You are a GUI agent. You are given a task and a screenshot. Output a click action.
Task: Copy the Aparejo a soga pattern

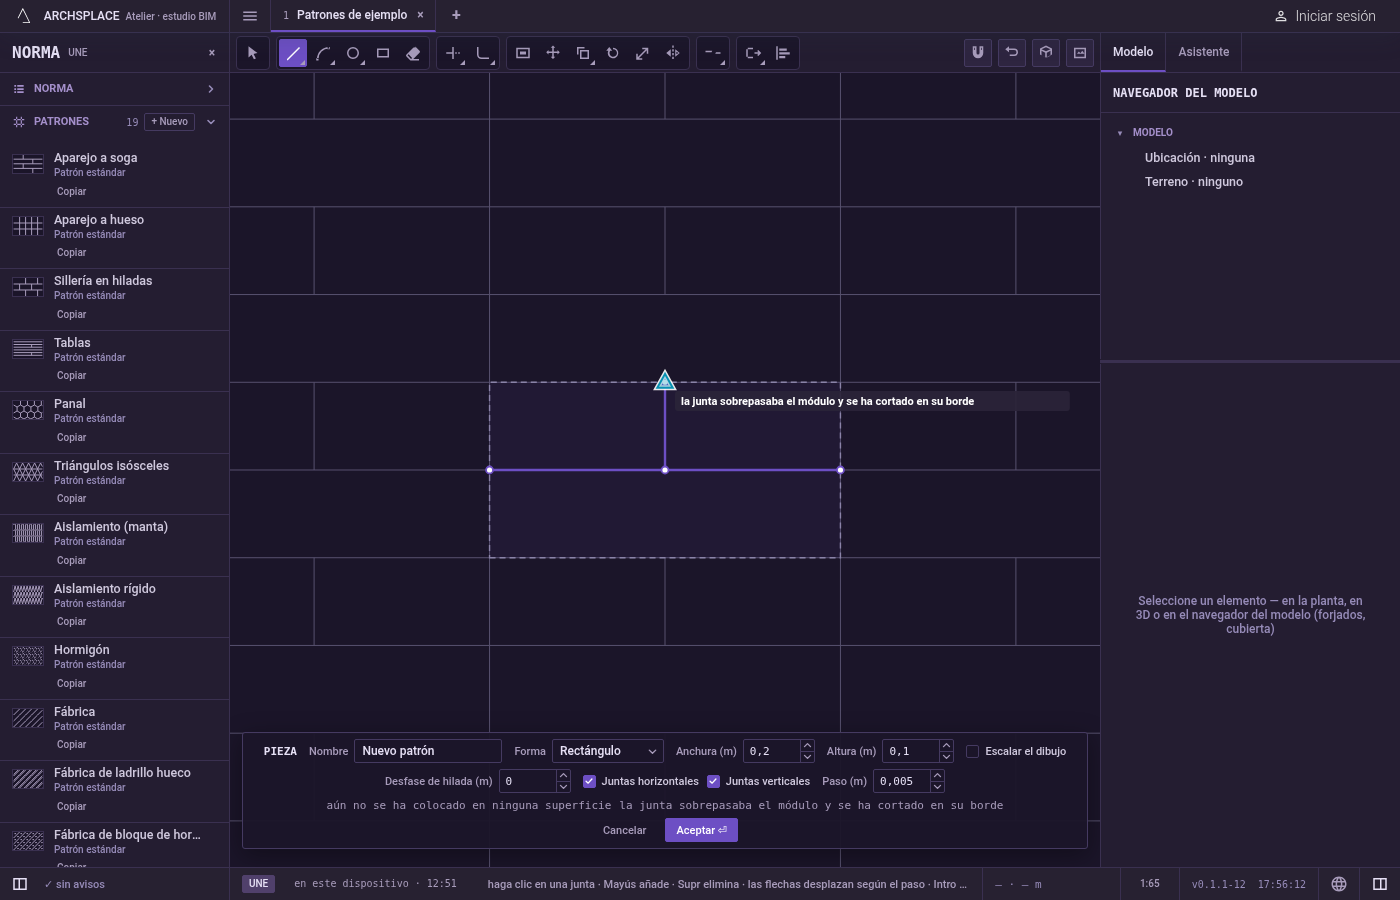pos(71,191)
